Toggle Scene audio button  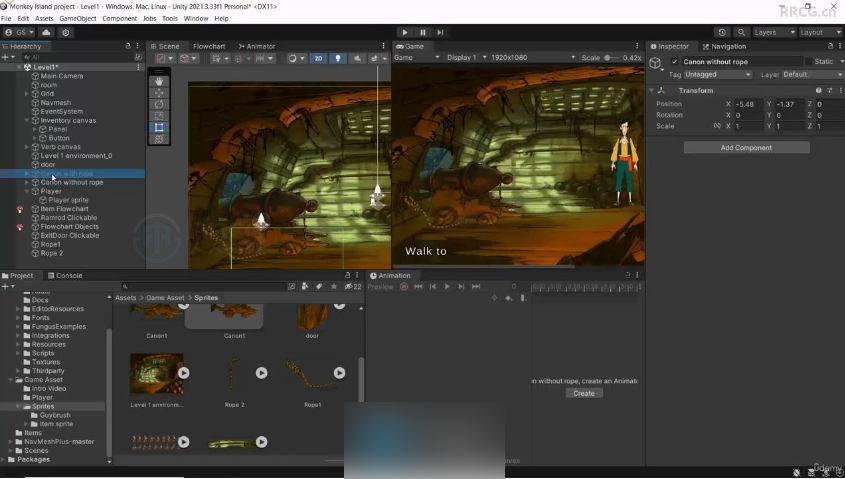tap(357, 58)
